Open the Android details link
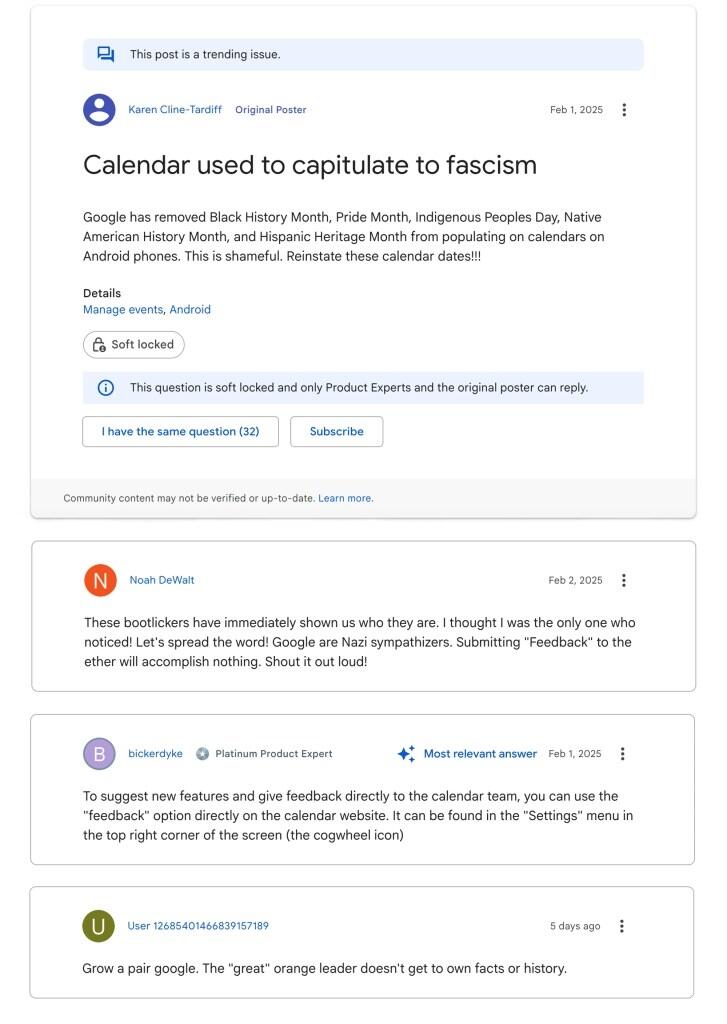 click(190, 310)
